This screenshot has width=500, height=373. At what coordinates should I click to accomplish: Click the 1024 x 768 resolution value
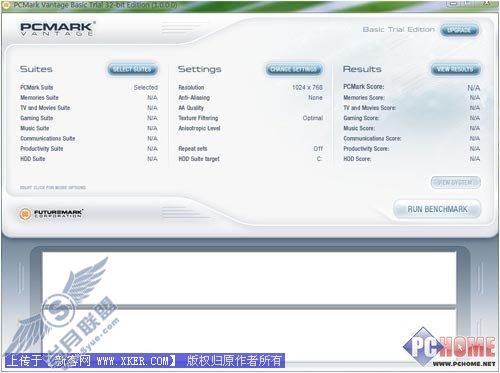click(307, 87)
